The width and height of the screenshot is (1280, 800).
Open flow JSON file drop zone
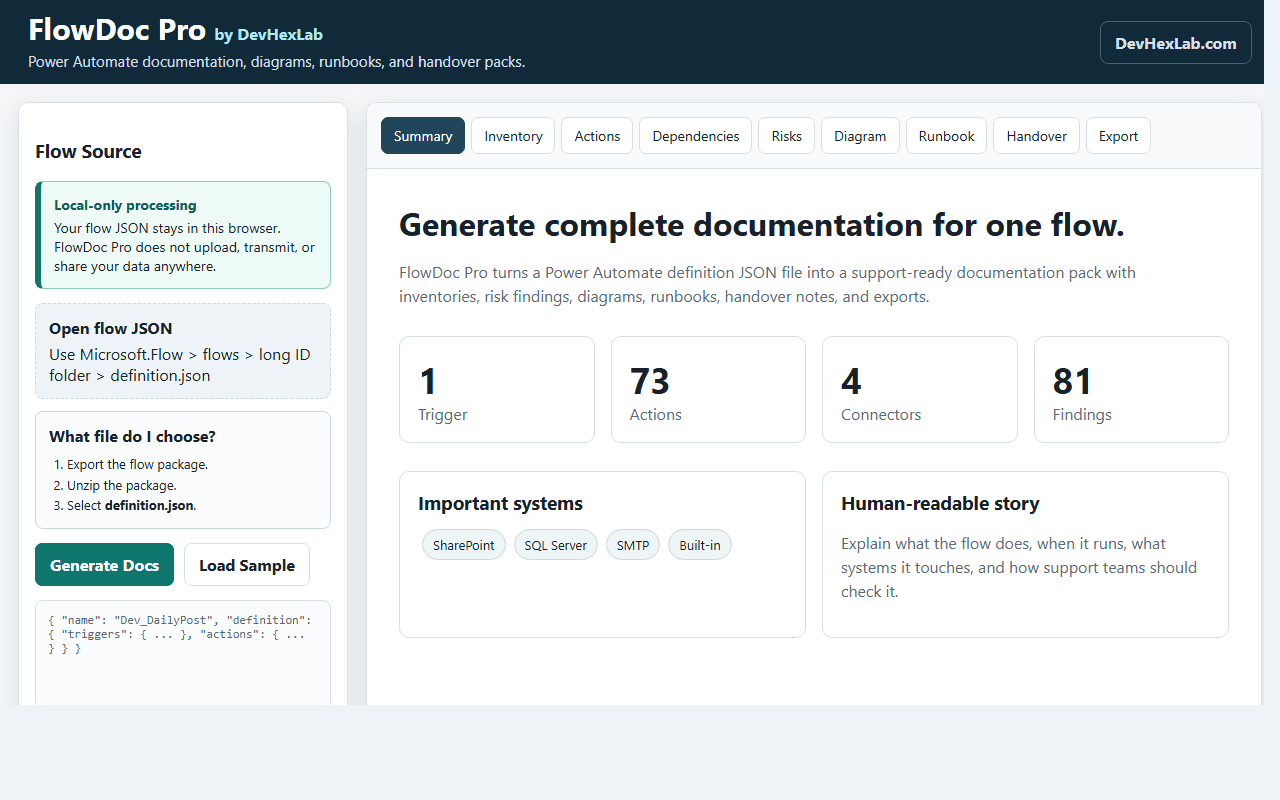183,351
